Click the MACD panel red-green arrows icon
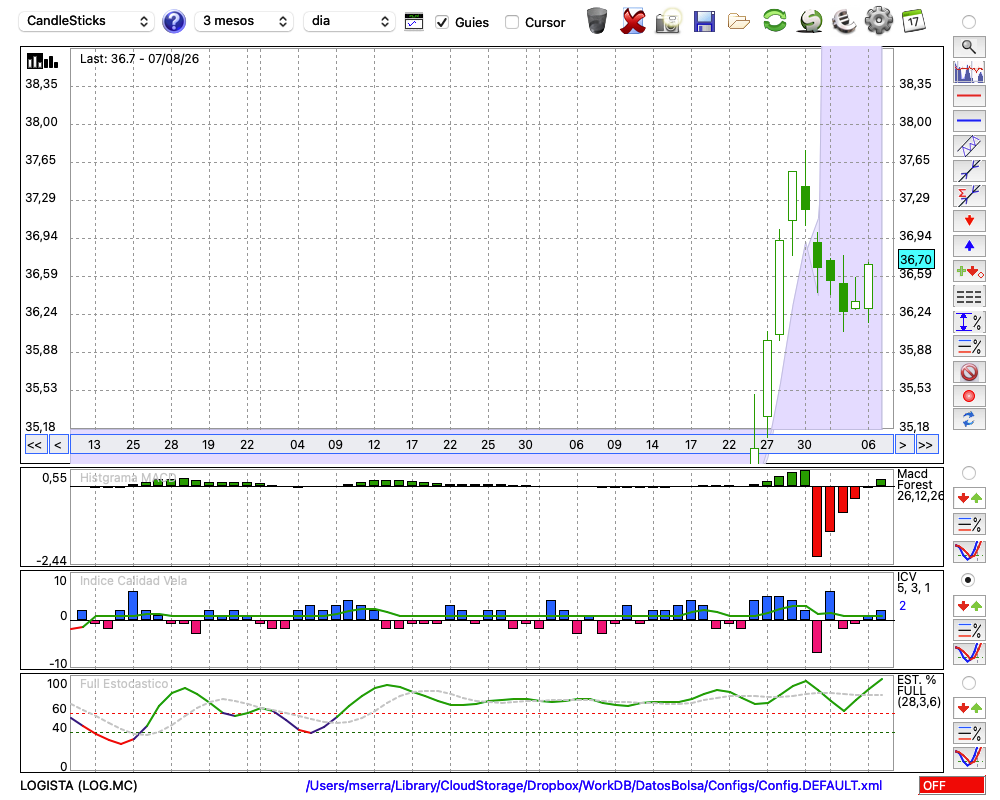Viewport: 1000px width, 800px height. tap(969, 498)
